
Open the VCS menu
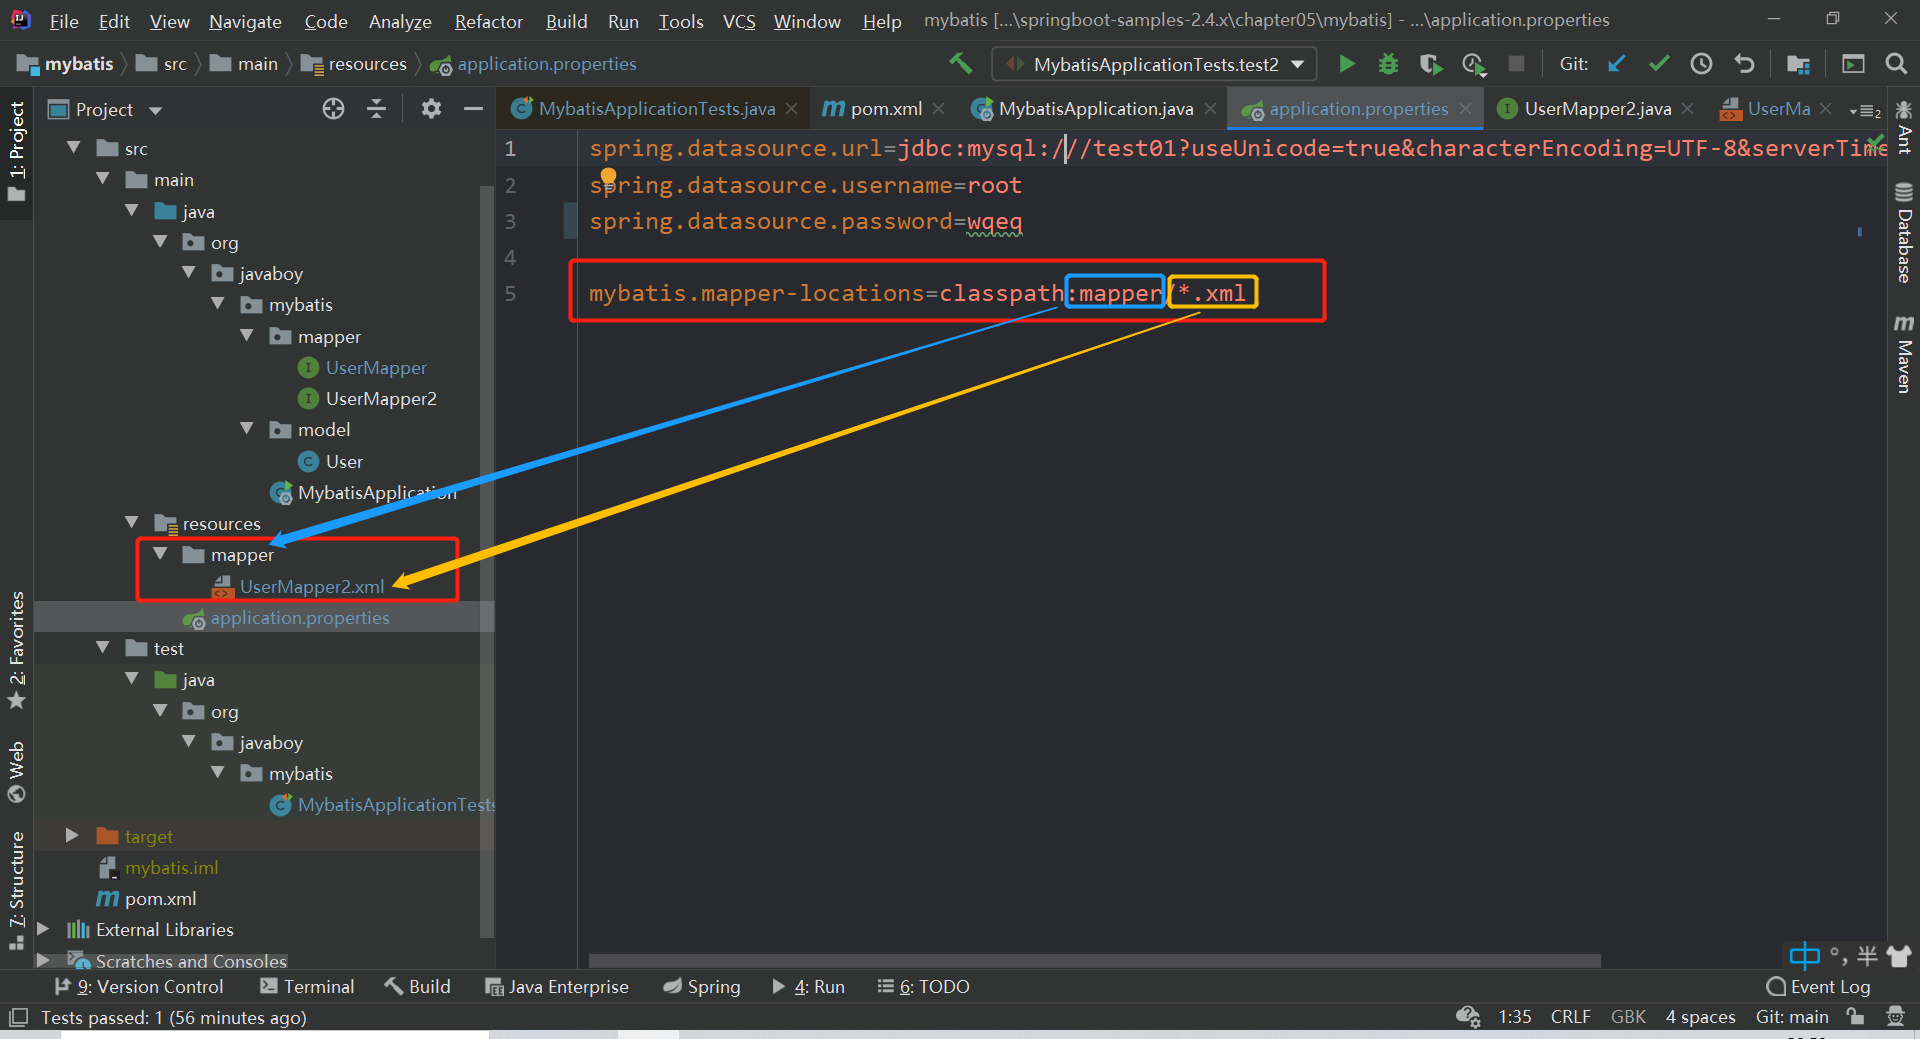(x=739, y=21)
